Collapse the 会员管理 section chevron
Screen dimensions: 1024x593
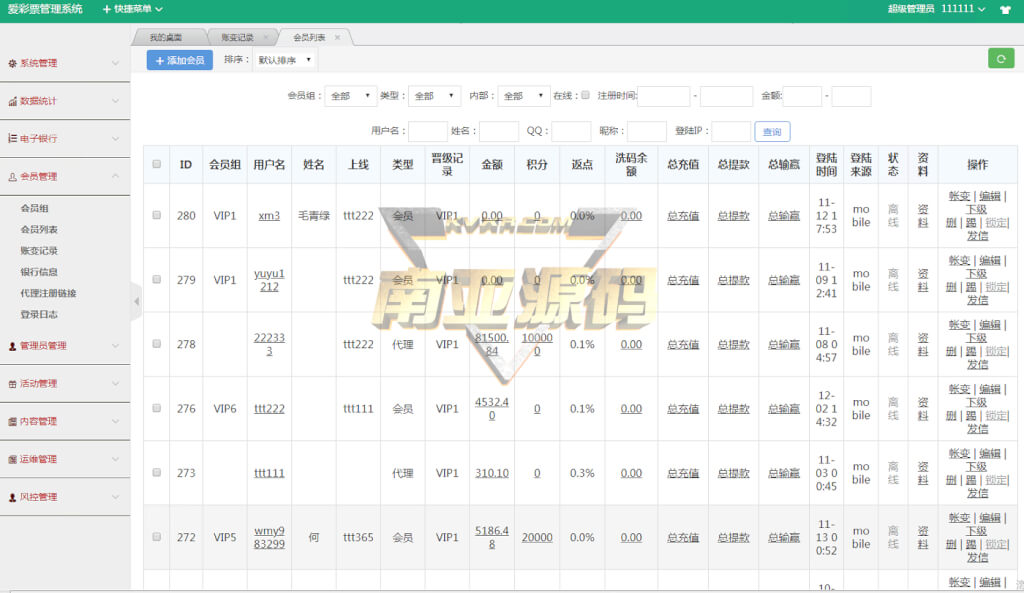click(x=116, y=176)
